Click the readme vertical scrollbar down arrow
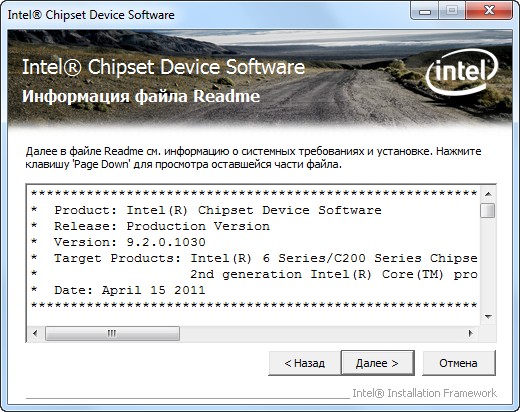The height and width of the screenshot is (412, 520). pyautogui.click(x=488, y=317)
